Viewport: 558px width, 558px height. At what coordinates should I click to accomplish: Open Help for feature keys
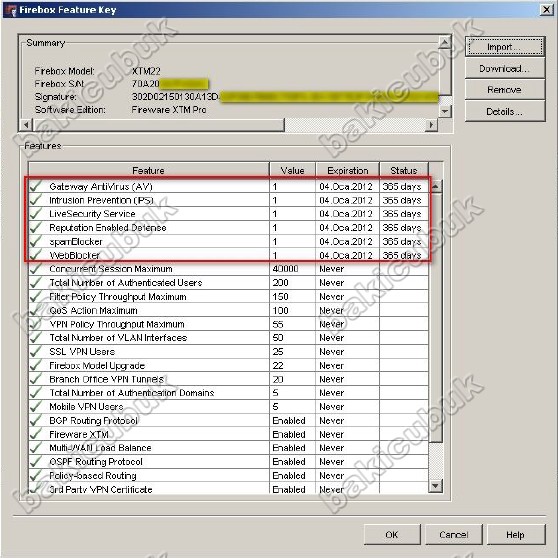click(x=516, y=535)
